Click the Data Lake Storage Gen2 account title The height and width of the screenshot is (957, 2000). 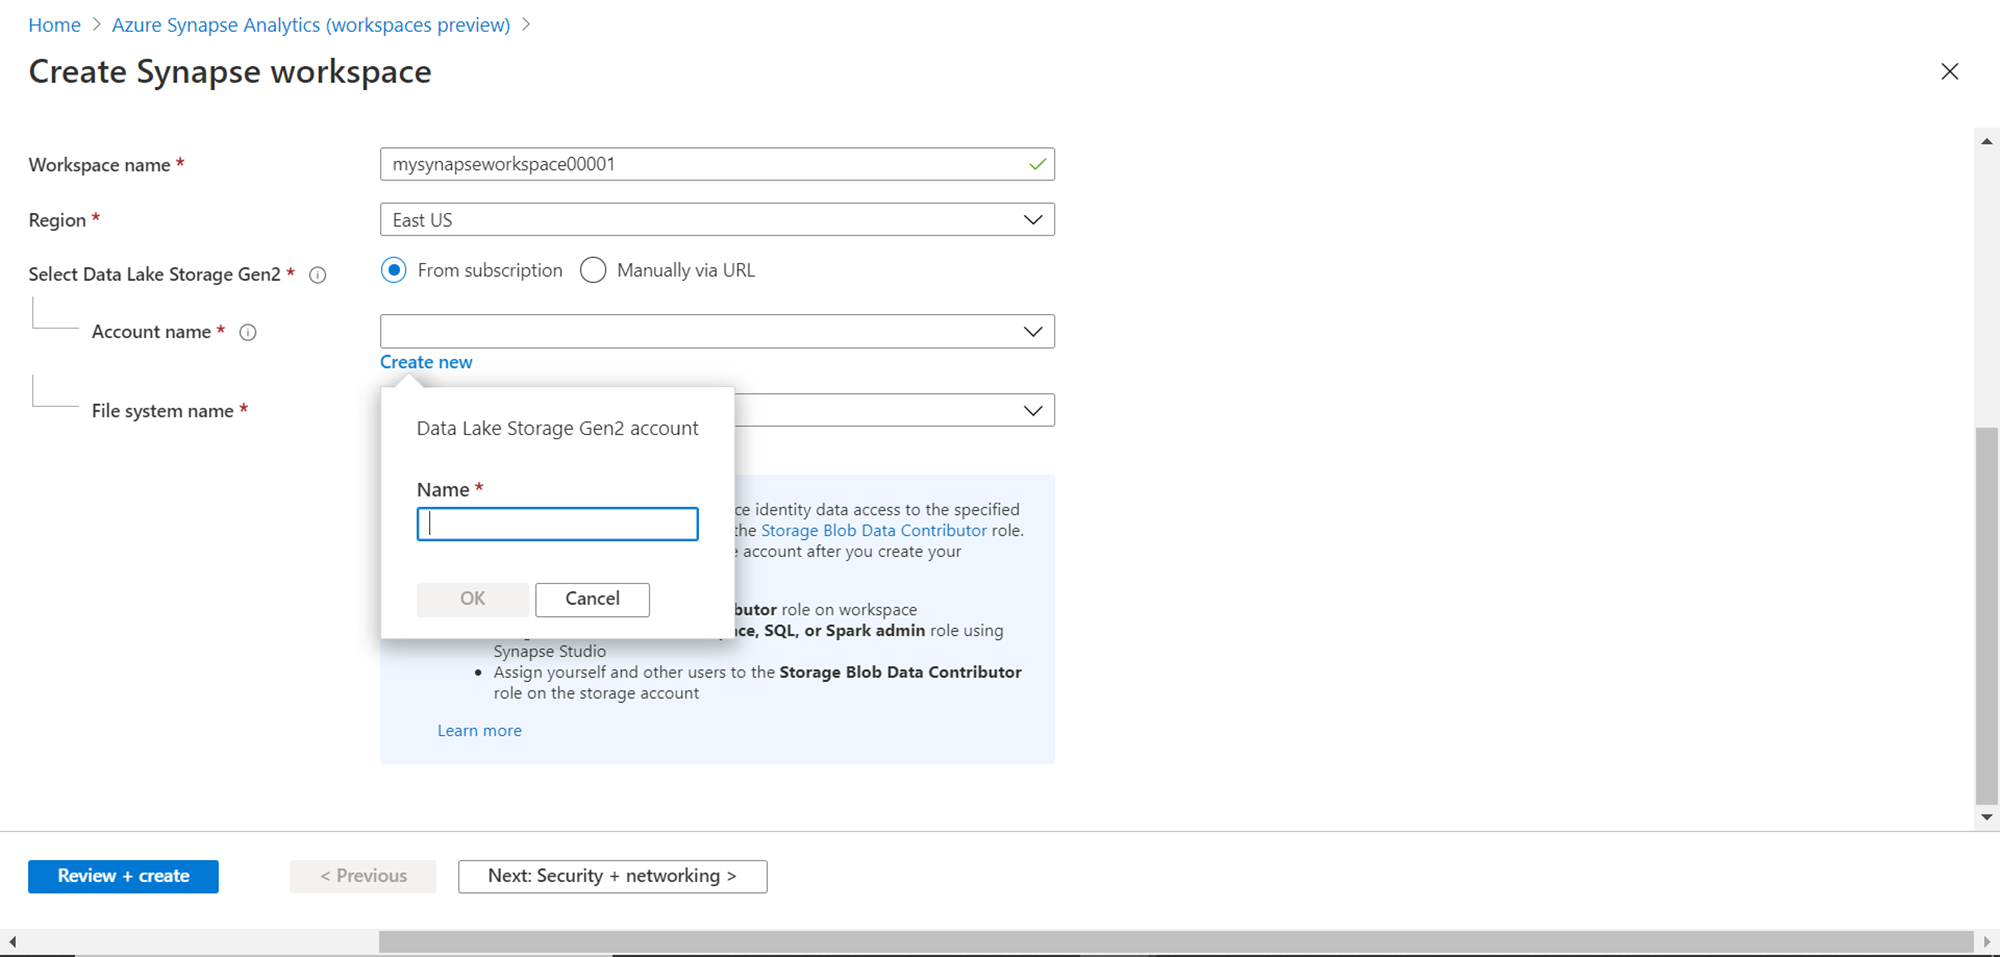[557, 428]
